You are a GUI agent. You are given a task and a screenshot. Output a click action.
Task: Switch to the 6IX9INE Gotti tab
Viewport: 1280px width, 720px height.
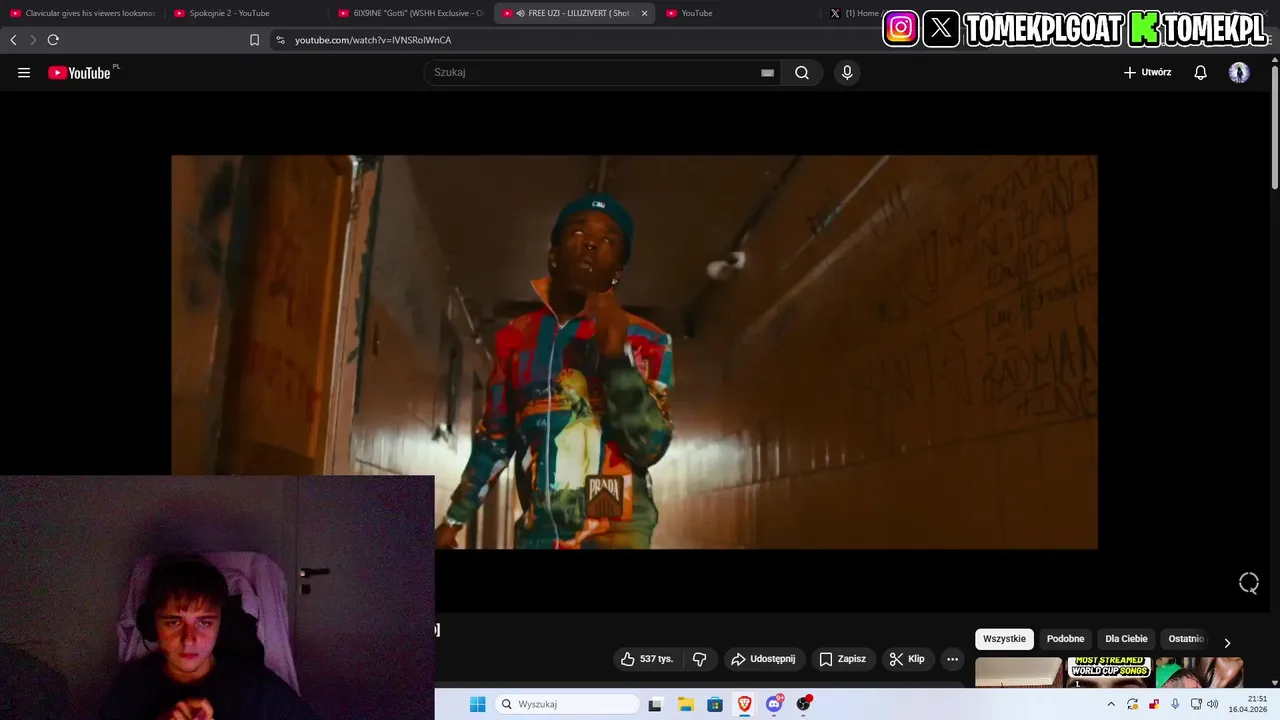[411, 13]
